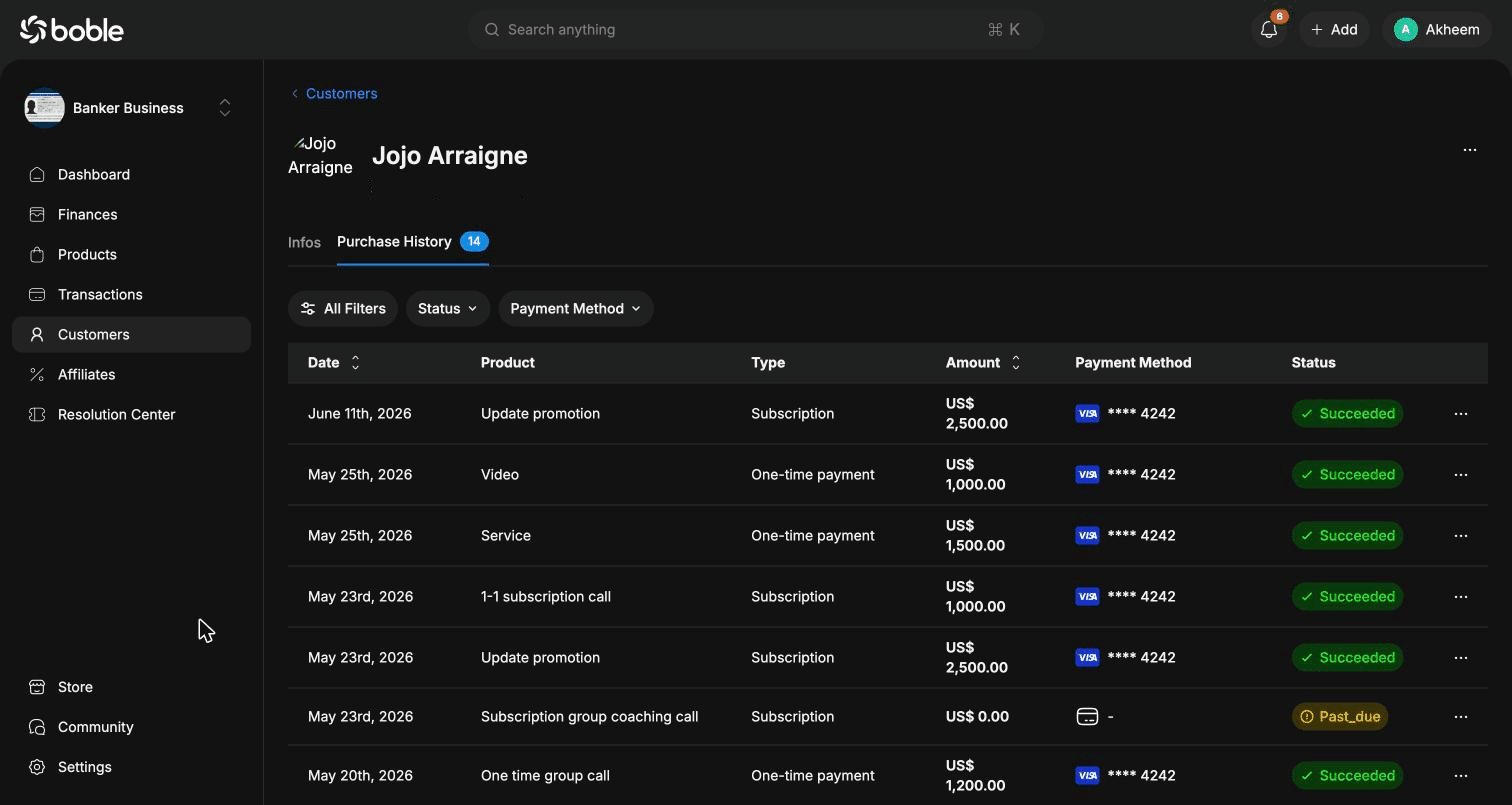Screen dimensions: 1512x805
Task: Open Resolution Center
Action: pyautogui.click(x=131, y=415)
